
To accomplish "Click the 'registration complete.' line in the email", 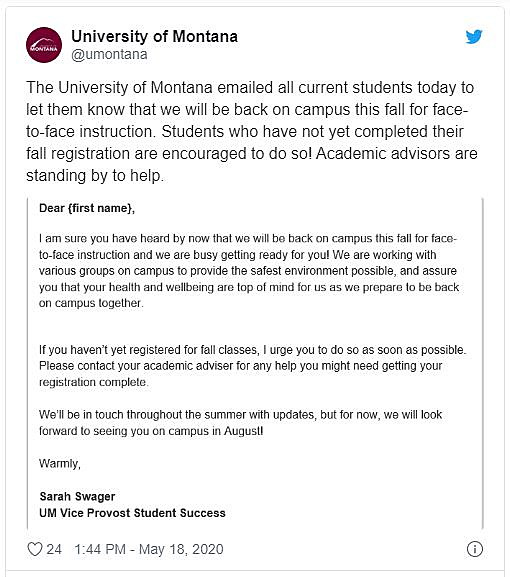I will pyautogui.click(x=94, y=382).
